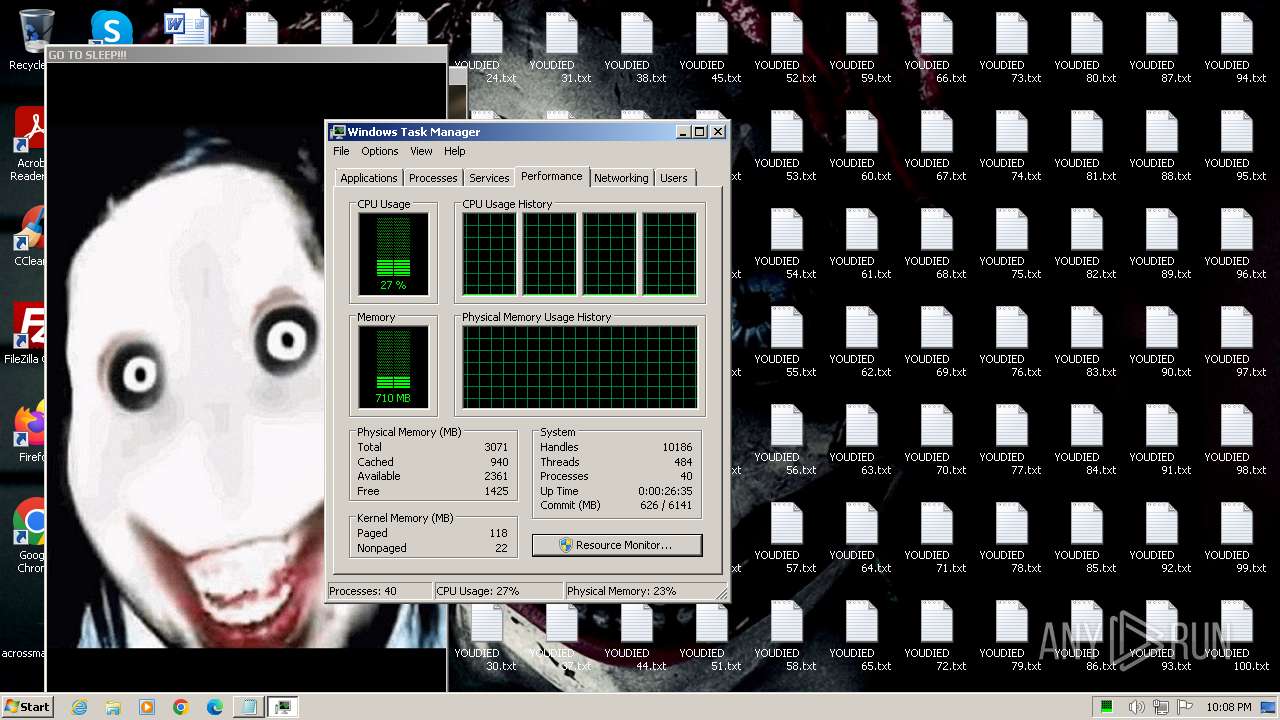Switch to the Networking tab
Image resolution: width=1280 pixels, height=720 pixels.
coord(621,178)
